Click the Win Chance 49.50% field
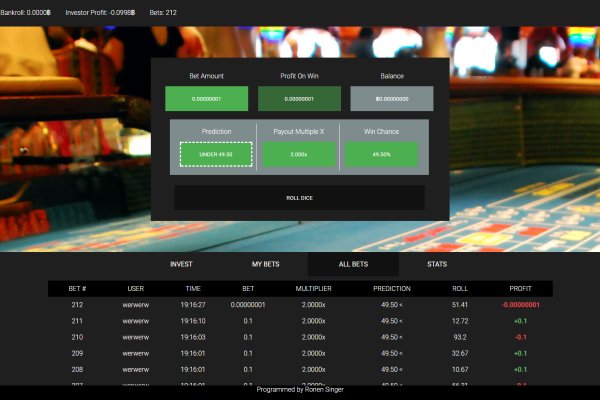 [x=381, y=154]
